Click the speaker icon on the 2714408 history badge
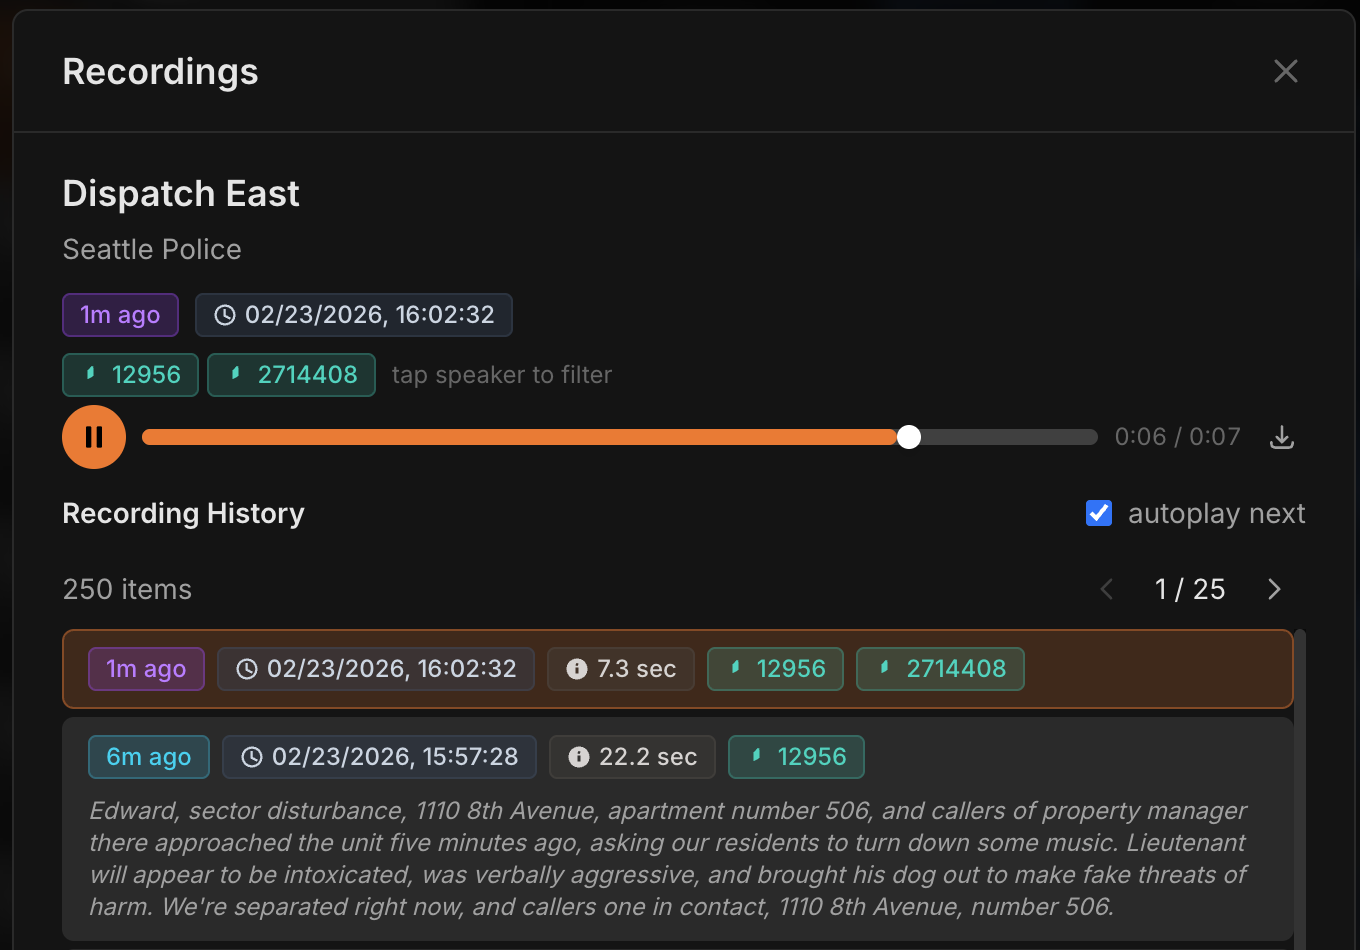Screen dimensions: 1360x950 [884, 669]
